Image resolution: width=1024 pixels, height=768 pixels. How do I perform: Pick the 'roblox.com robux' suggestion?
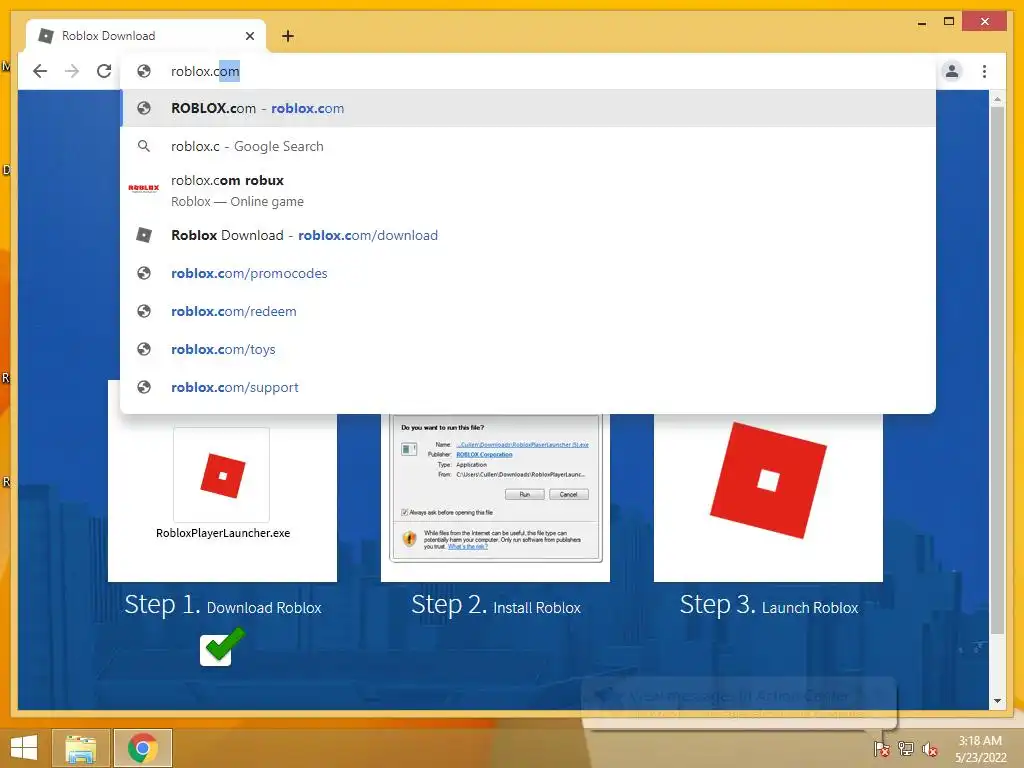[x=528, y=190]
